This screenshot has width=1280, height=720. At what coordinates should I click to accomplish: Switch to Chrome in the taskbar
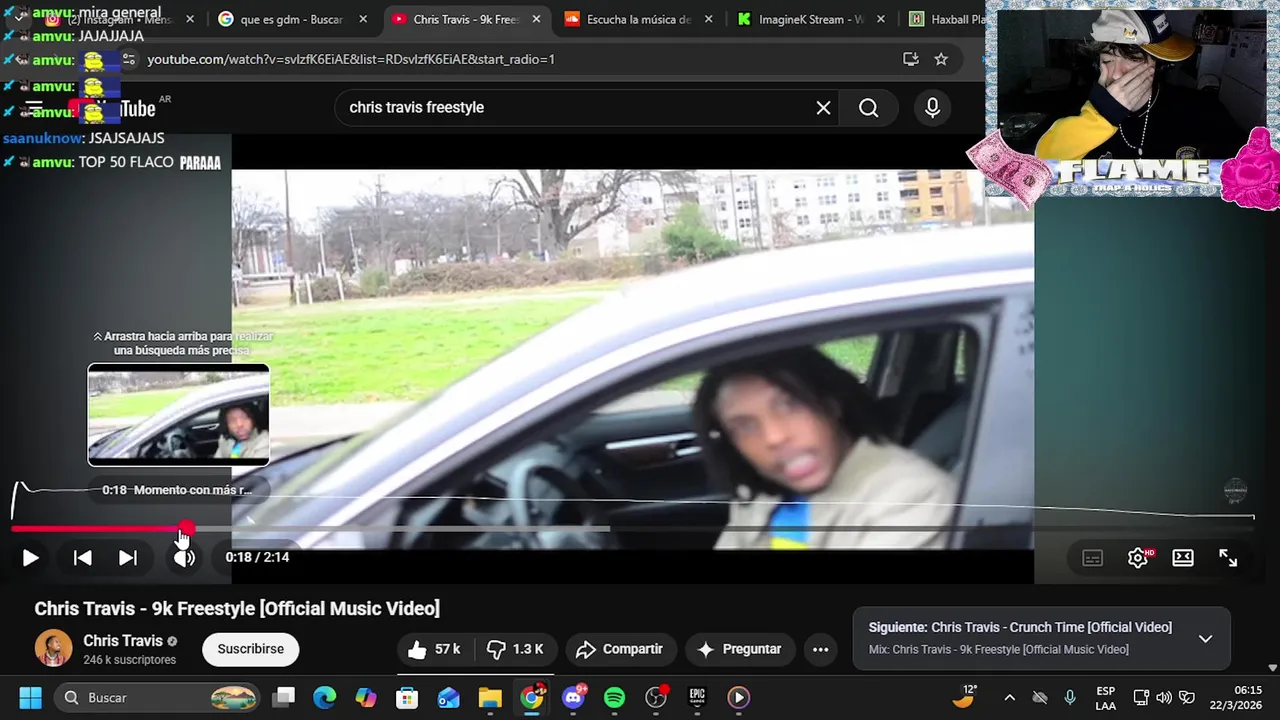click(532, 698)
